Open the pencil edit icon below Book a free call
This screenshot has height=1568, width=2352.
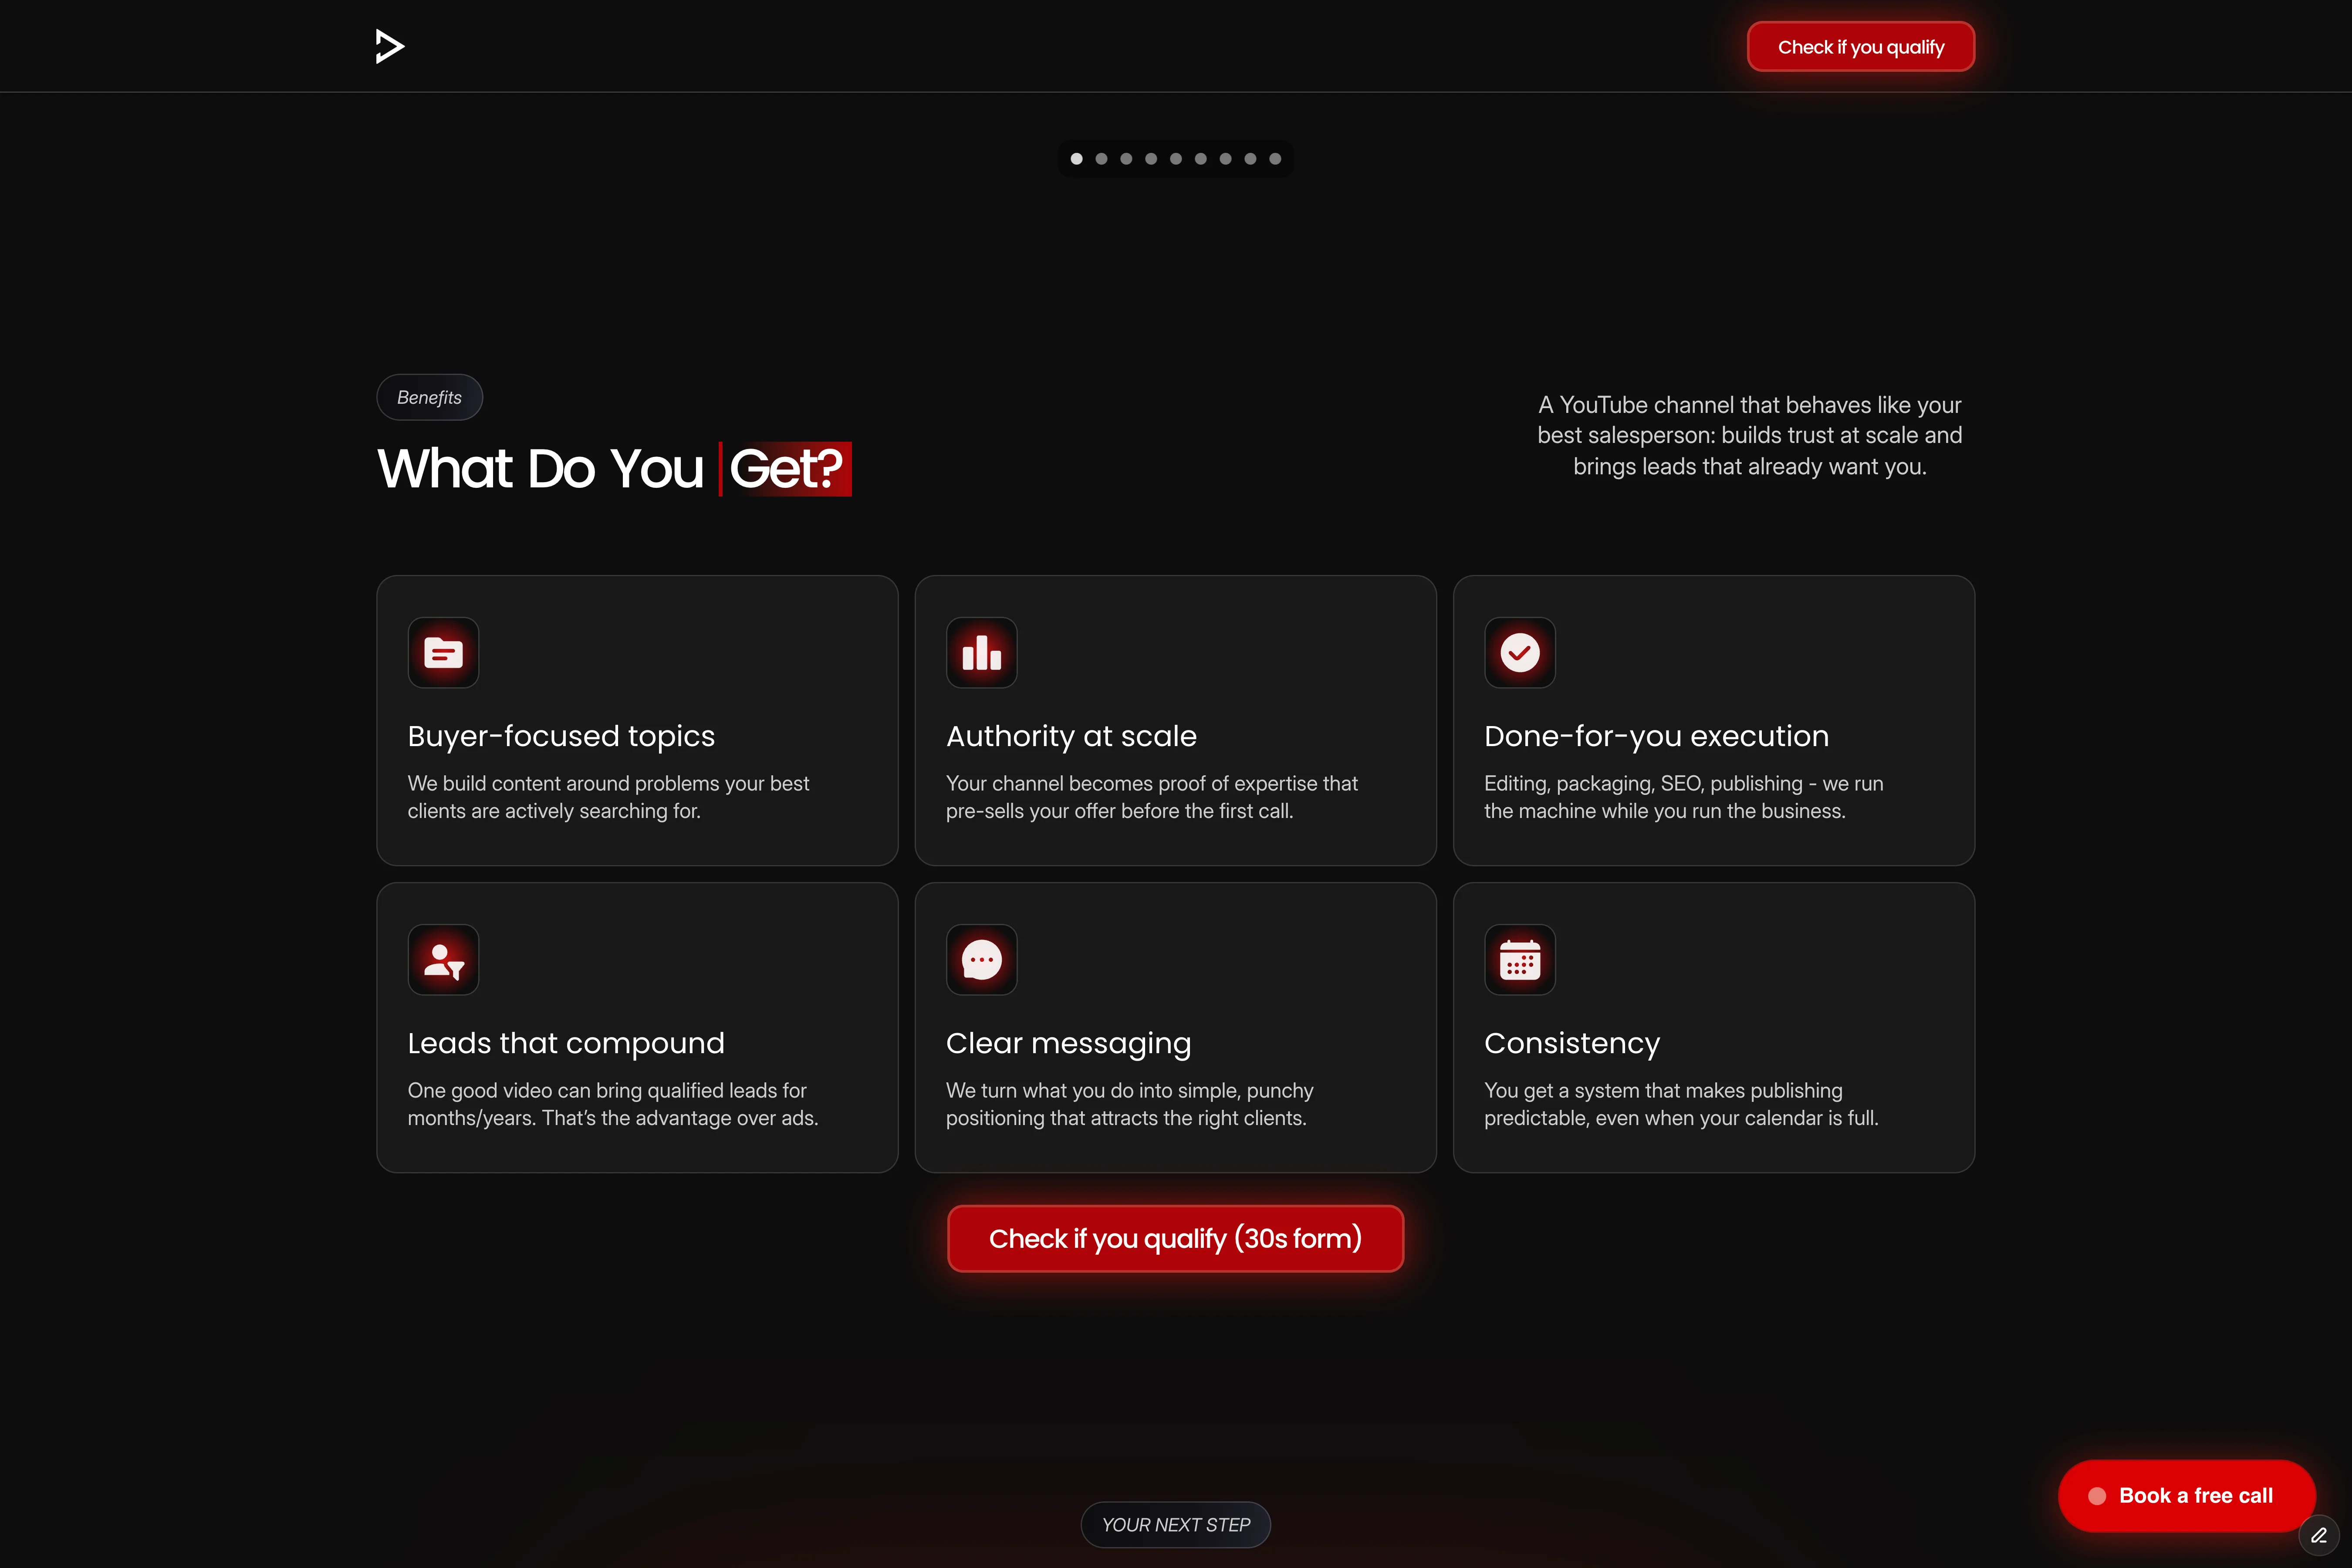2319,1535
